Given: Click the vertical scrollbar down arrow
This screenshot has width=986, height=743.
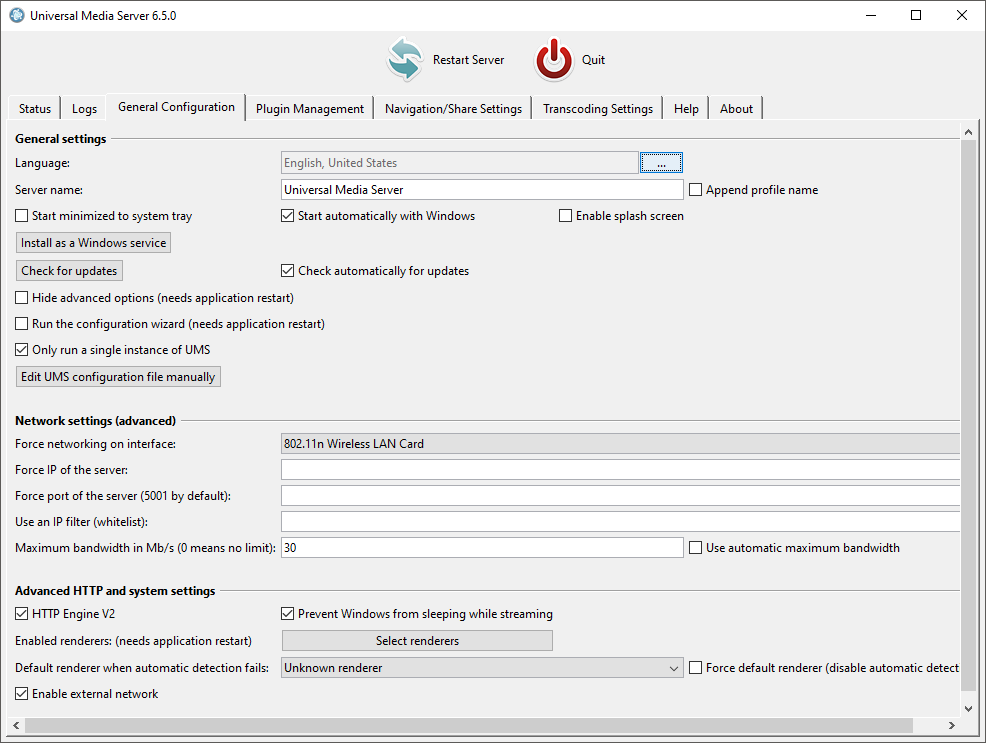Looking at the screenshot, I should 968,708.
